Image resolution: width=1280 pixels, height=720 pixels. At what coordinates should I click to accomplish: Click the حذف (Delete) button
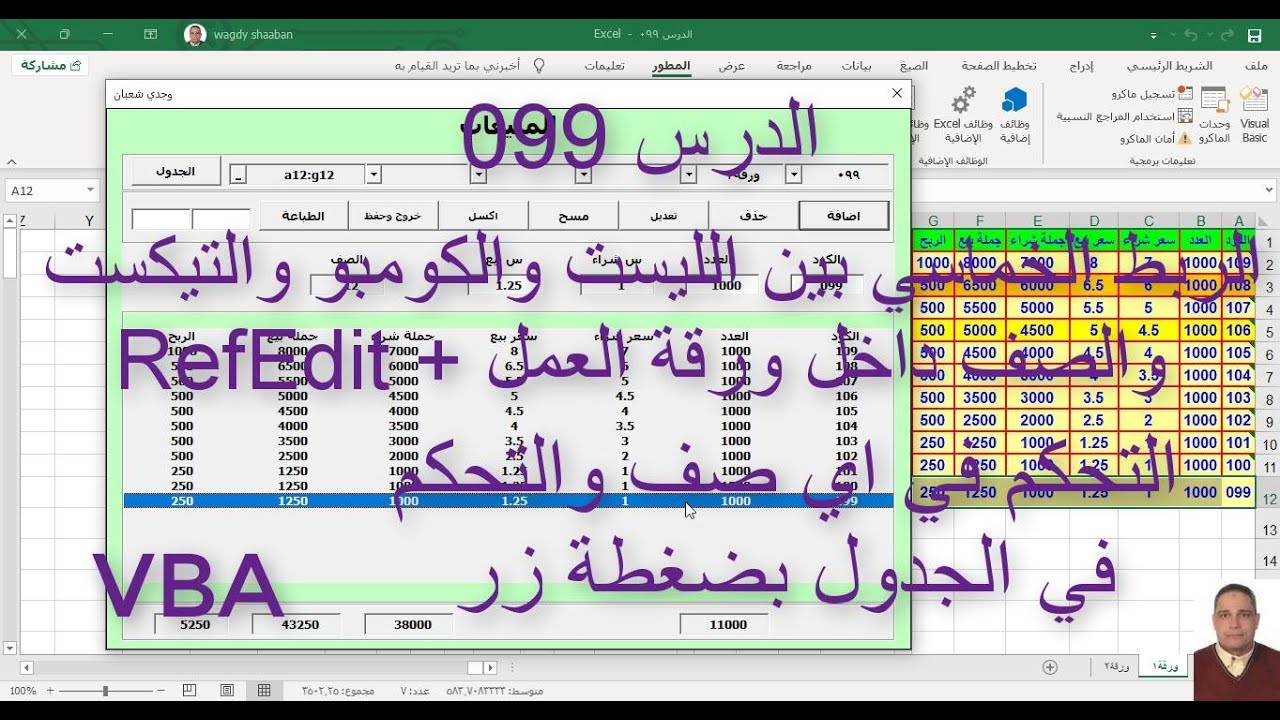(753, 216)
